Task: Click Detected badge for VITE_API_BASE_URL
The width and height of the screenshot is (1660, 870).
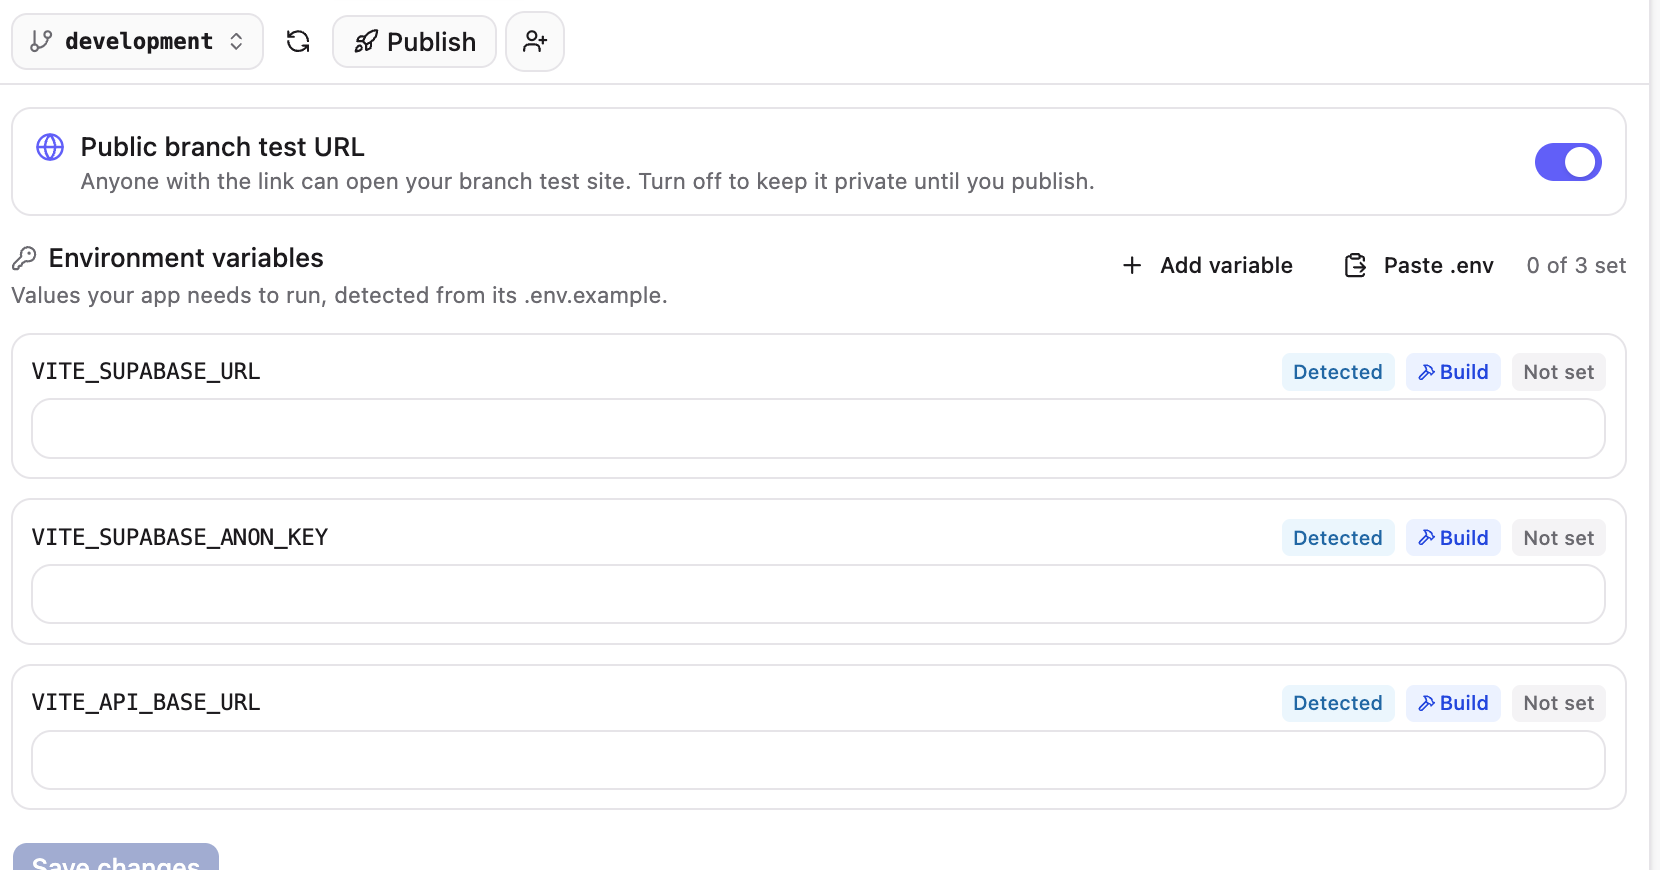Action: click(1338, 703)
